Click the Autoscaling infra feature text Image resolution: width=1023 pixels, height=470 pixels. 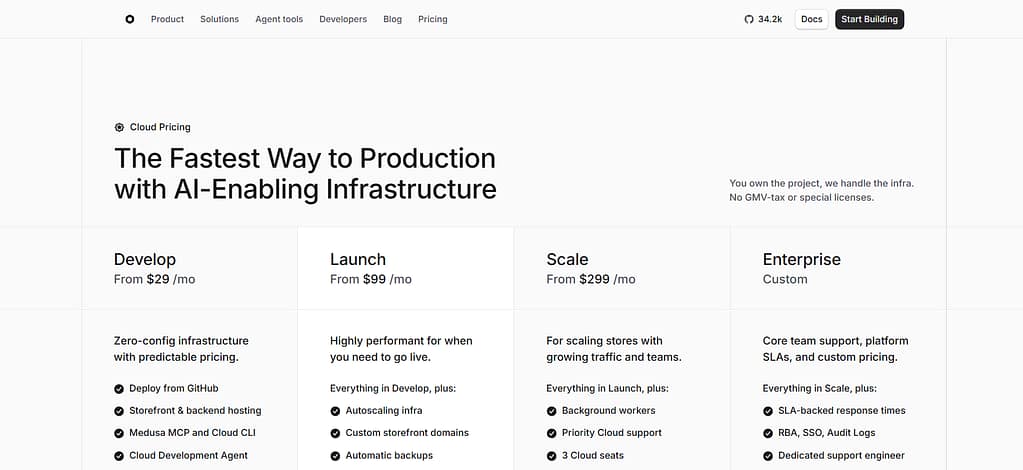384,411
